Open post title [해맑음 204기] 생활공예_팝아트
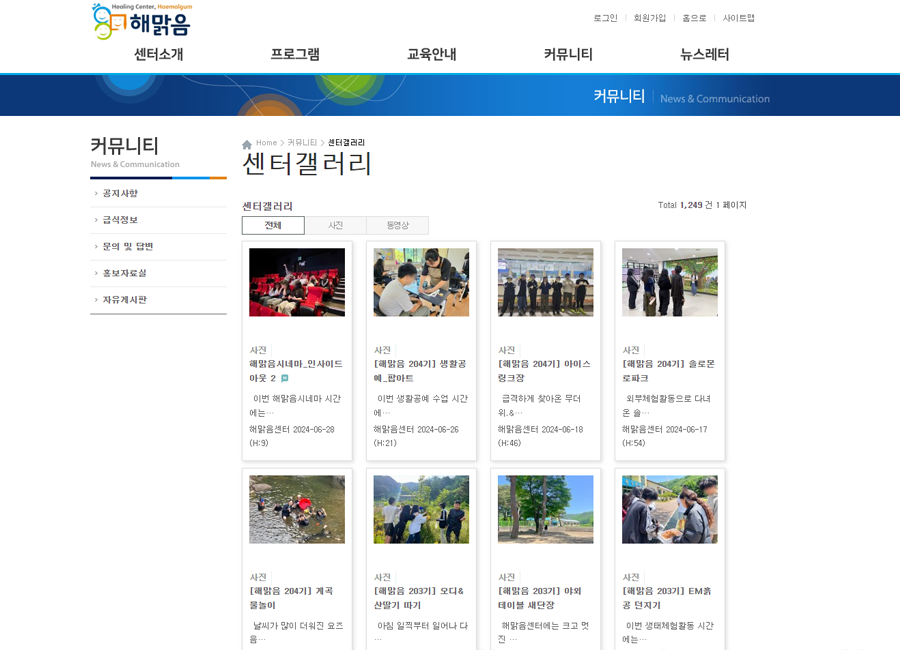The width and height of the screenshot is (900, 650). pos(420,371)
